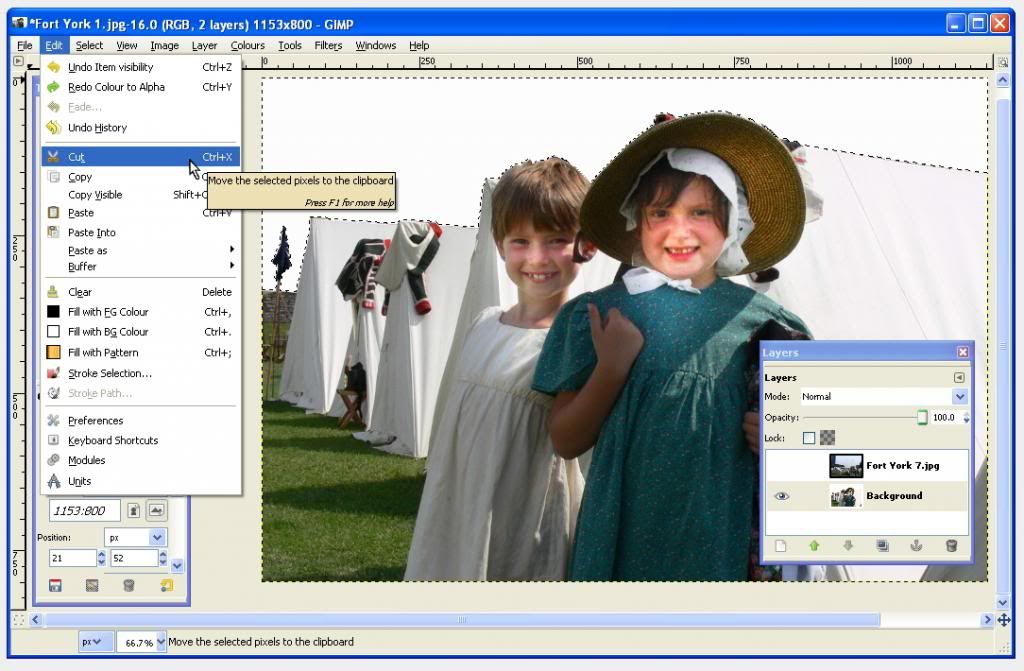
Task: Open the Help menu
Action: tap(419, 45)
